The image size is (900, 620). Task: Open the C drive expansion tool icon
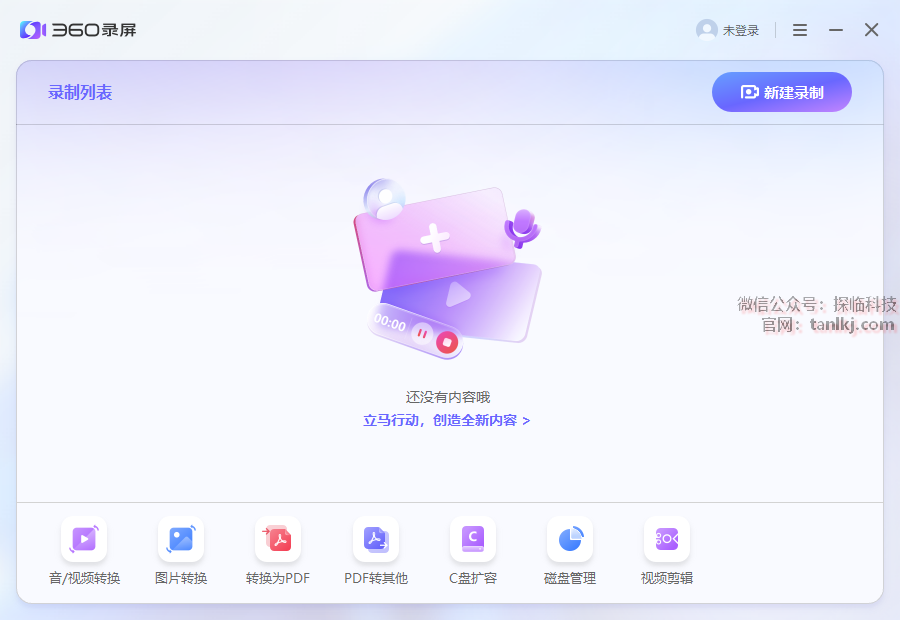pos(473,539)
